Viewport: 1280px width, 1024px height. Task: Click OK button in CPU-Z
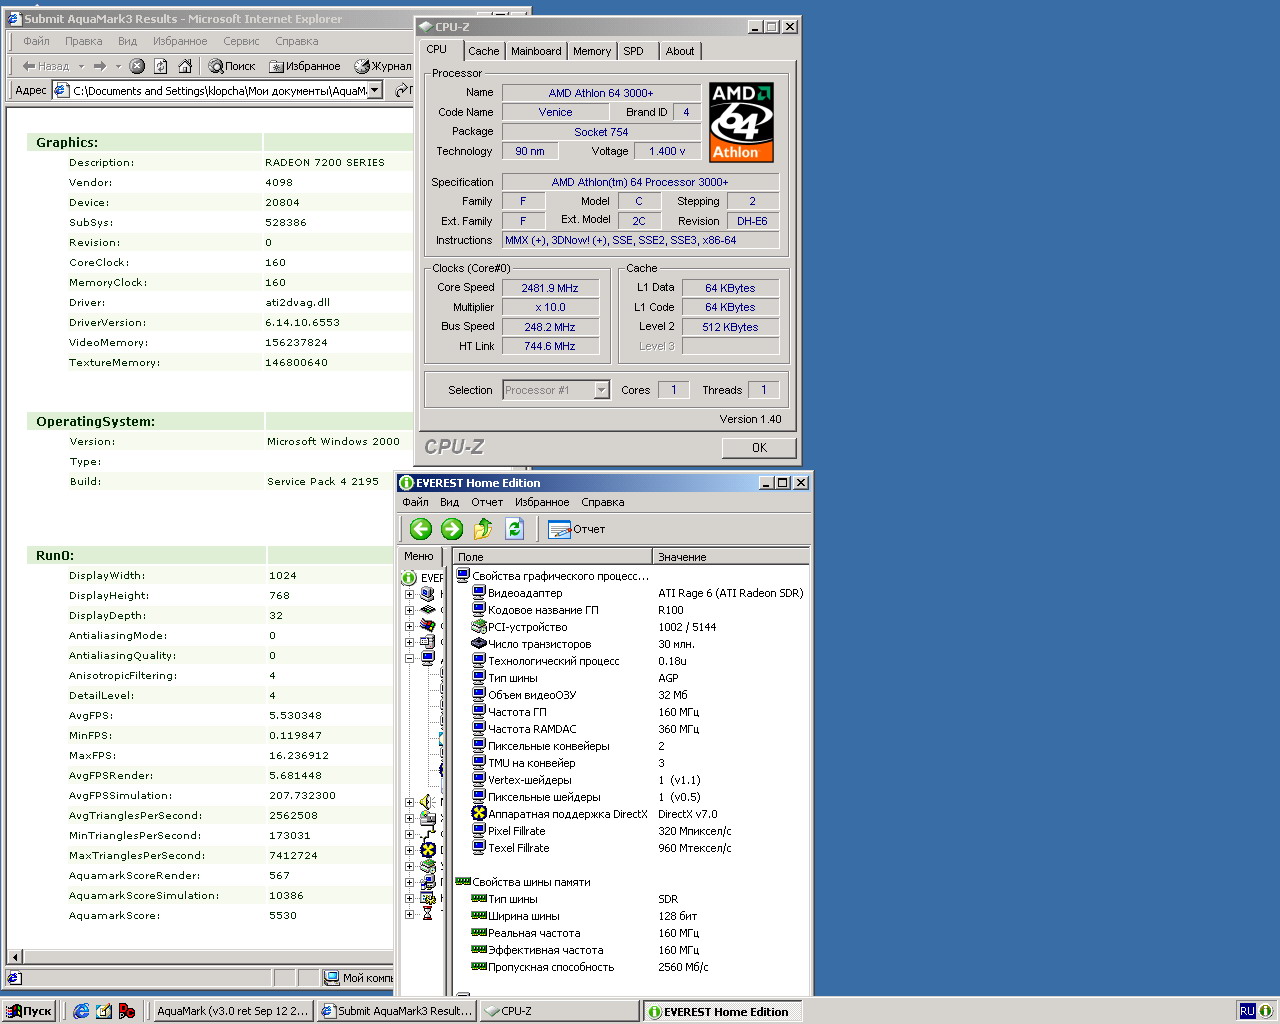759,448
